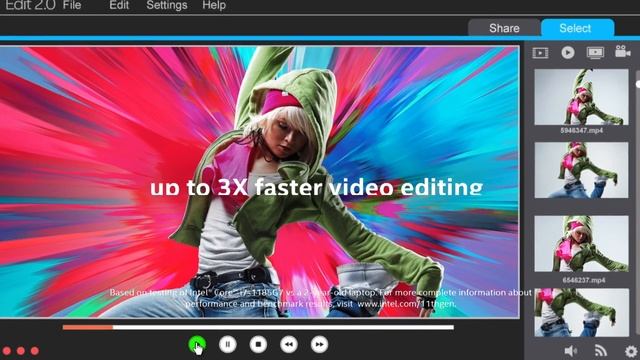Viewport: 640px width, 360px height.
Task: Select the 6546237.mp4 thumbnail
Action: (581, 243)
